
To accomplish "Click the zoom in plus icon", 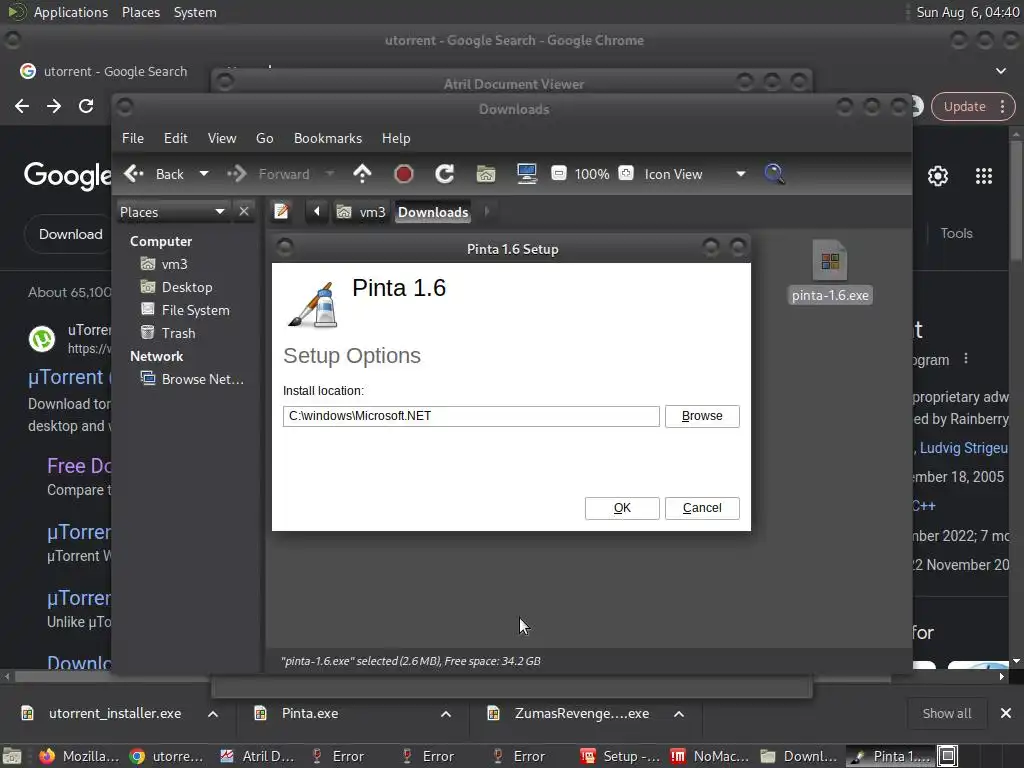I will (x=626, y=174).
